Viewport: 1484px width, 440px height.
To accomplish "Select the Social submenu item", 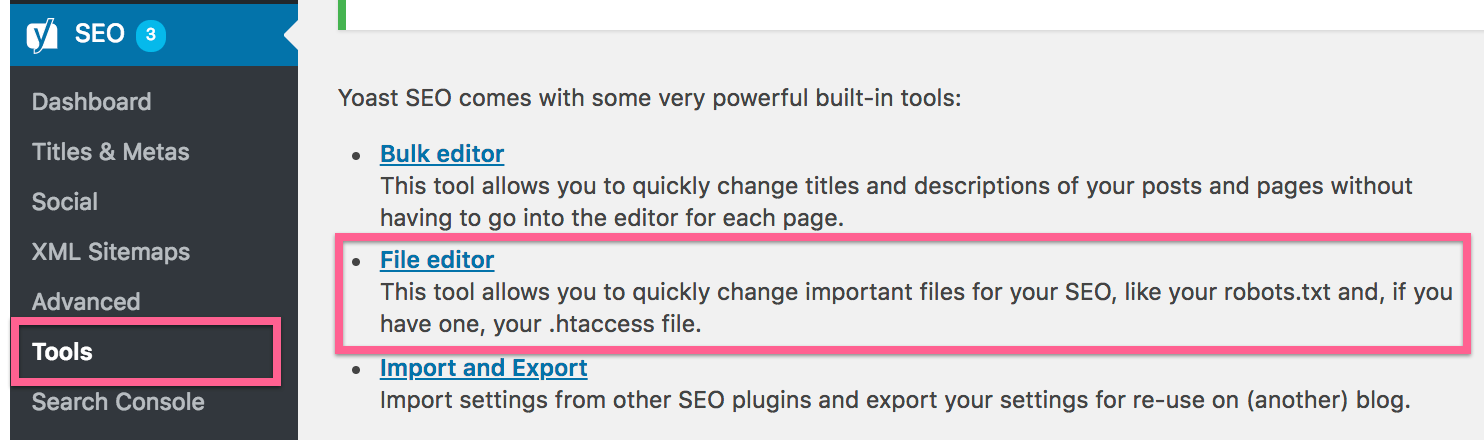I will click(65, 202).
